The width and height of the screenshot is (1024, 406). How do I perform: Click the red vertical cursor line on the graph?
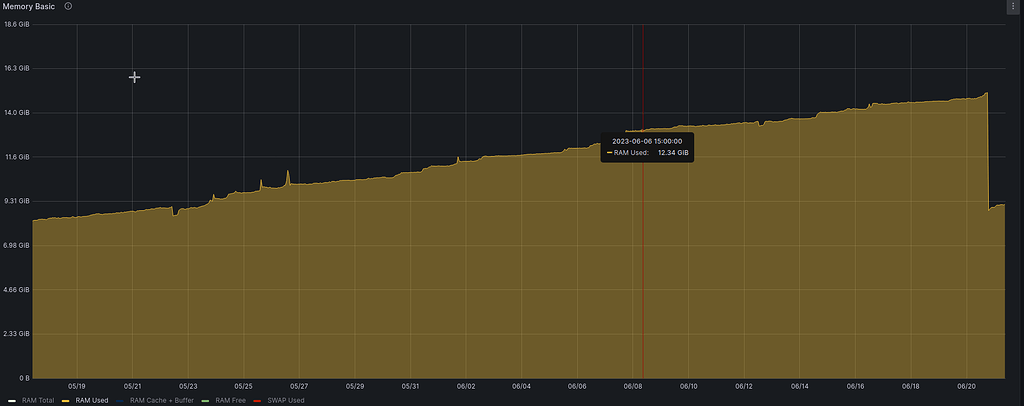click(x=642, y=250)
